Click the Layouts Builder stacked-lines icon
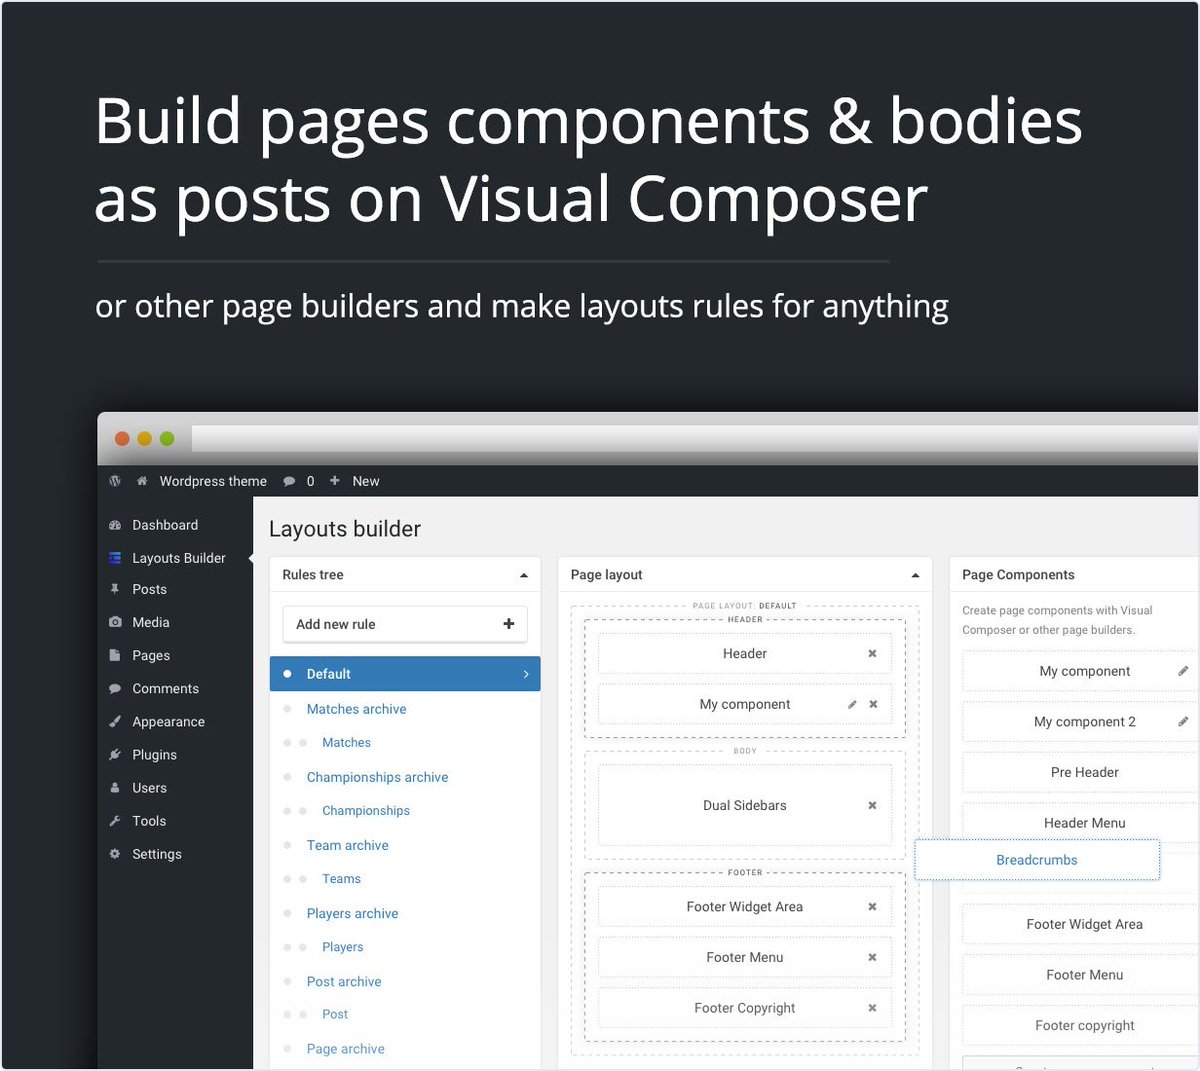 (115, 558)
